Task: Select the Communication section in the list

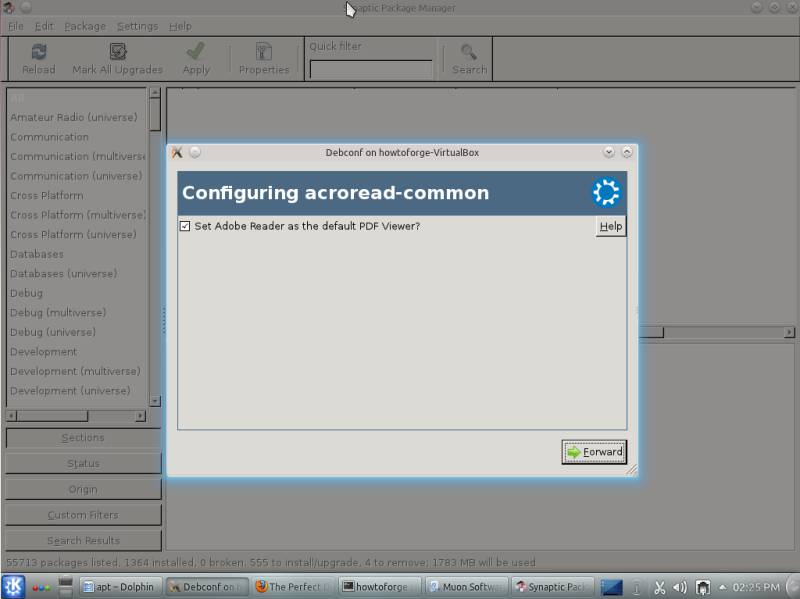Action: (77, 137)
